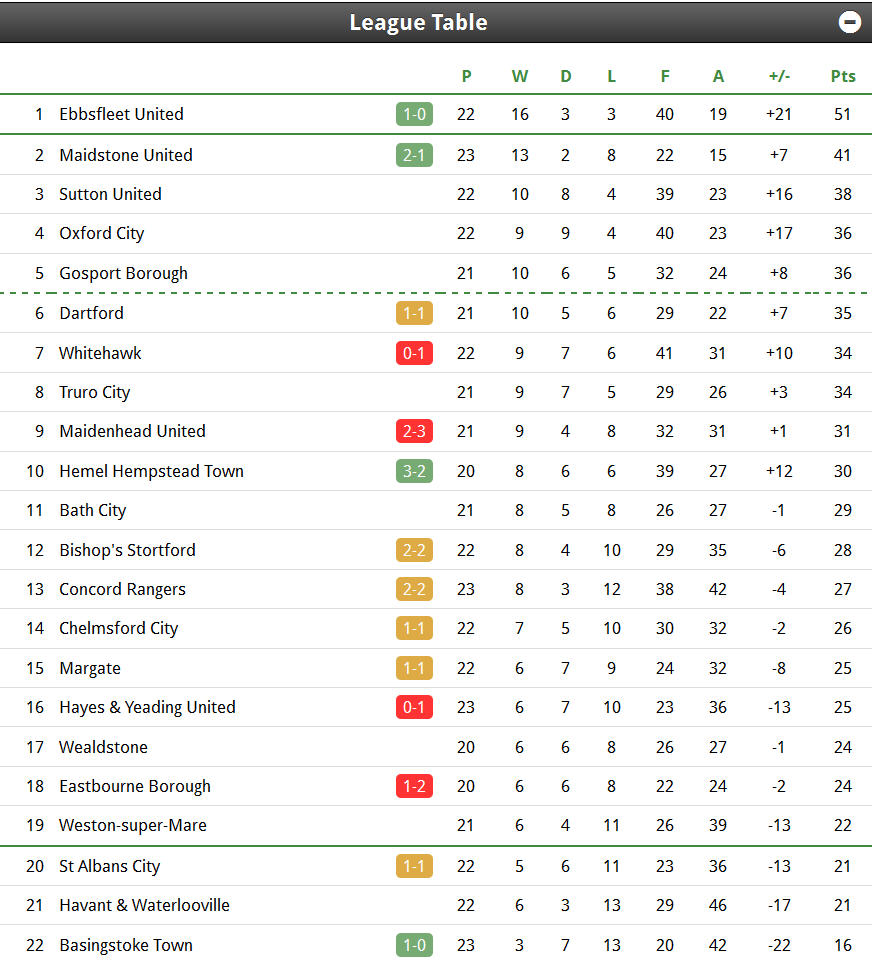This screenshot has width=872, height=979.
Task: Open the Sutton United team link
Action: coord(110,194)
